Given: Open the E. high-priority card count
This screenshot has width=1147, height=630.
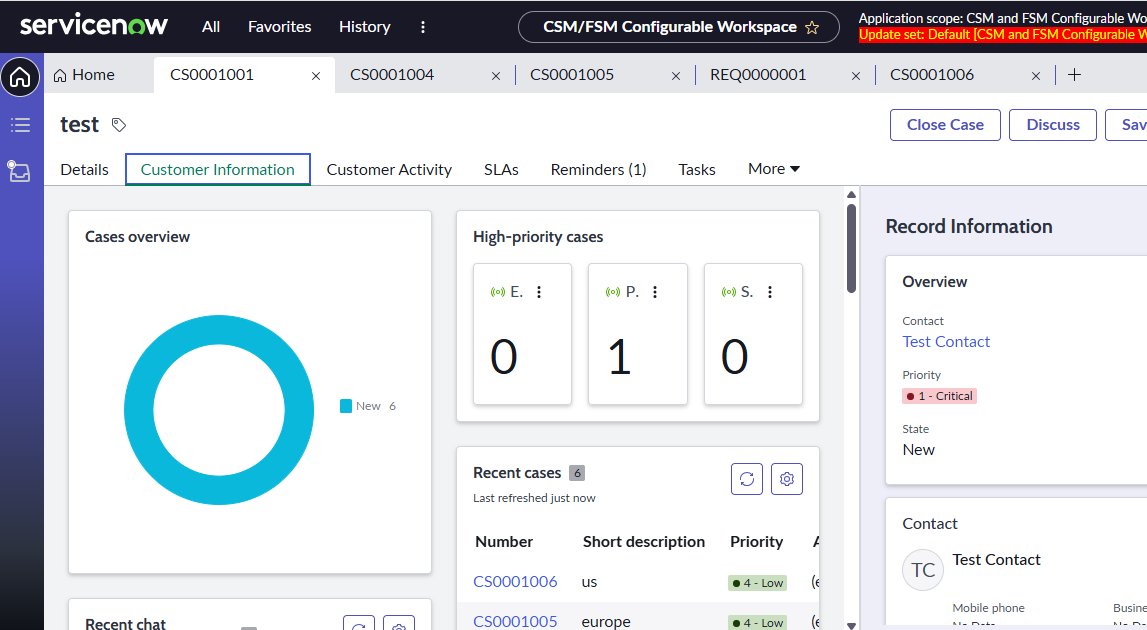Looking at the screenshot, I should tap(504, 357).
